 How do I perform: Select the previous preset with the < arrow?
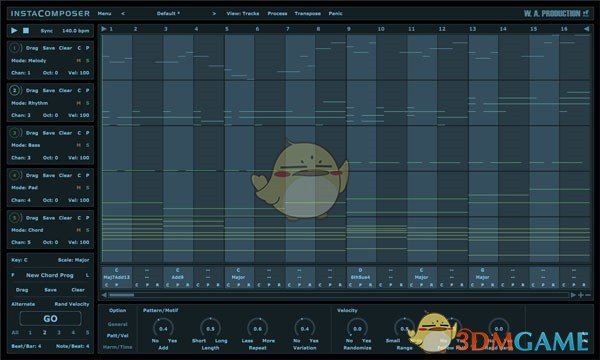pos(123,13)
